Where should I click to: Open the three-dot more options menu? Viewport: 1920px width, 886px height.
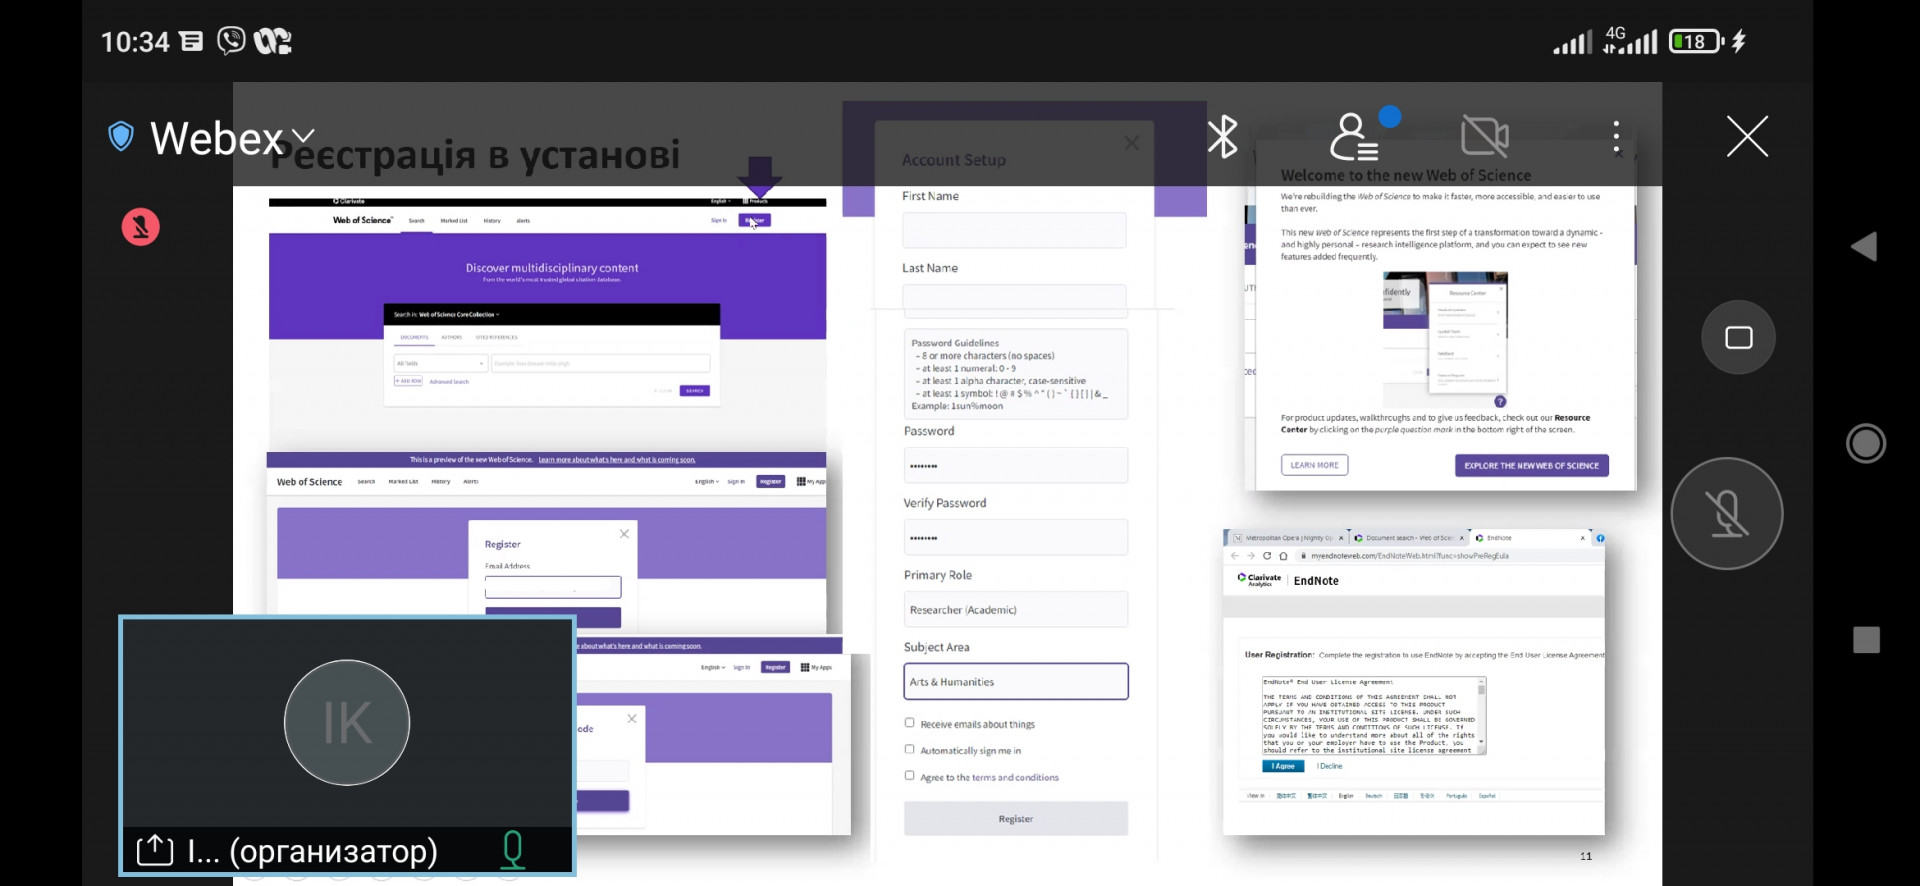1616,137
